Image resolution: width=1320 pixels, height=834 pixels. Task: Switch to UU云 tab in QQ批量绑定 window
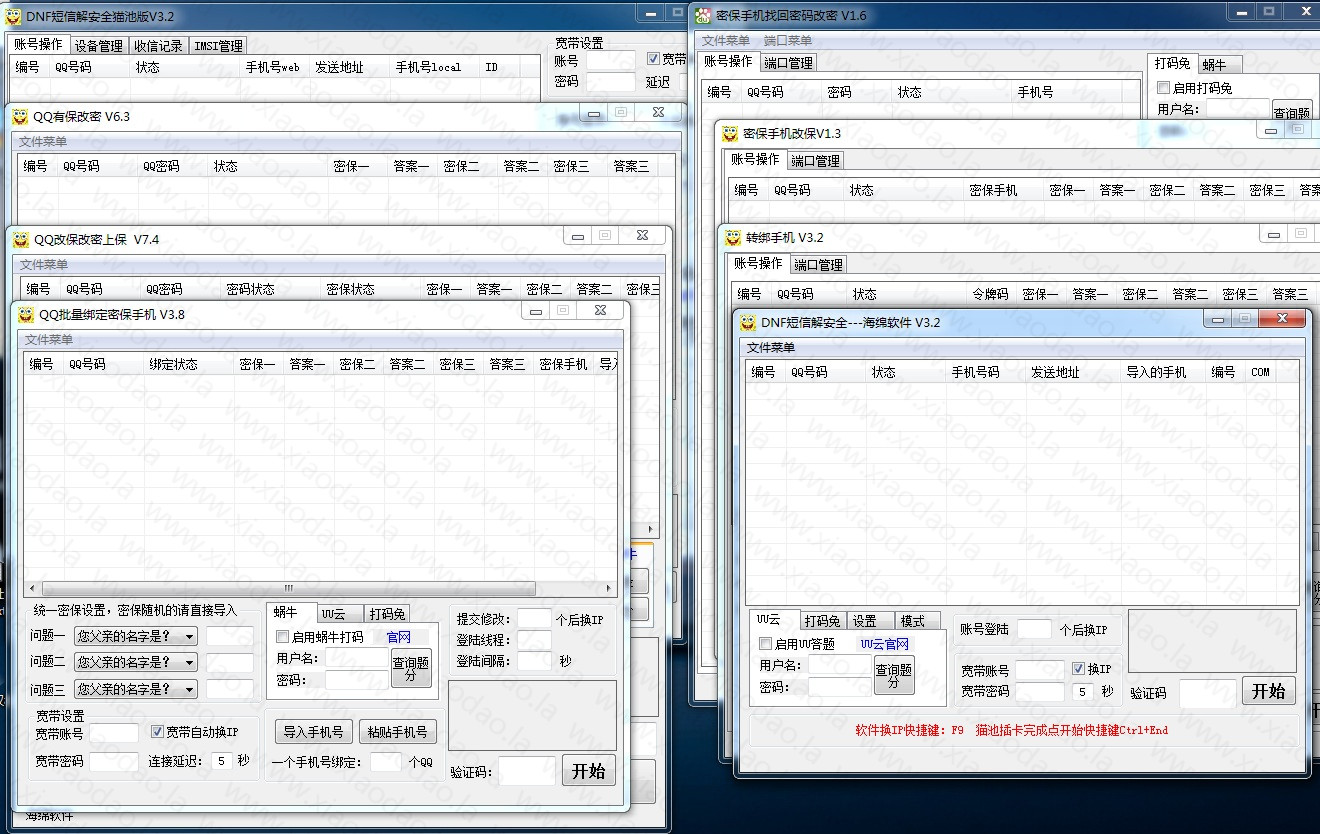pyautogui.click(x=340, y=614)
